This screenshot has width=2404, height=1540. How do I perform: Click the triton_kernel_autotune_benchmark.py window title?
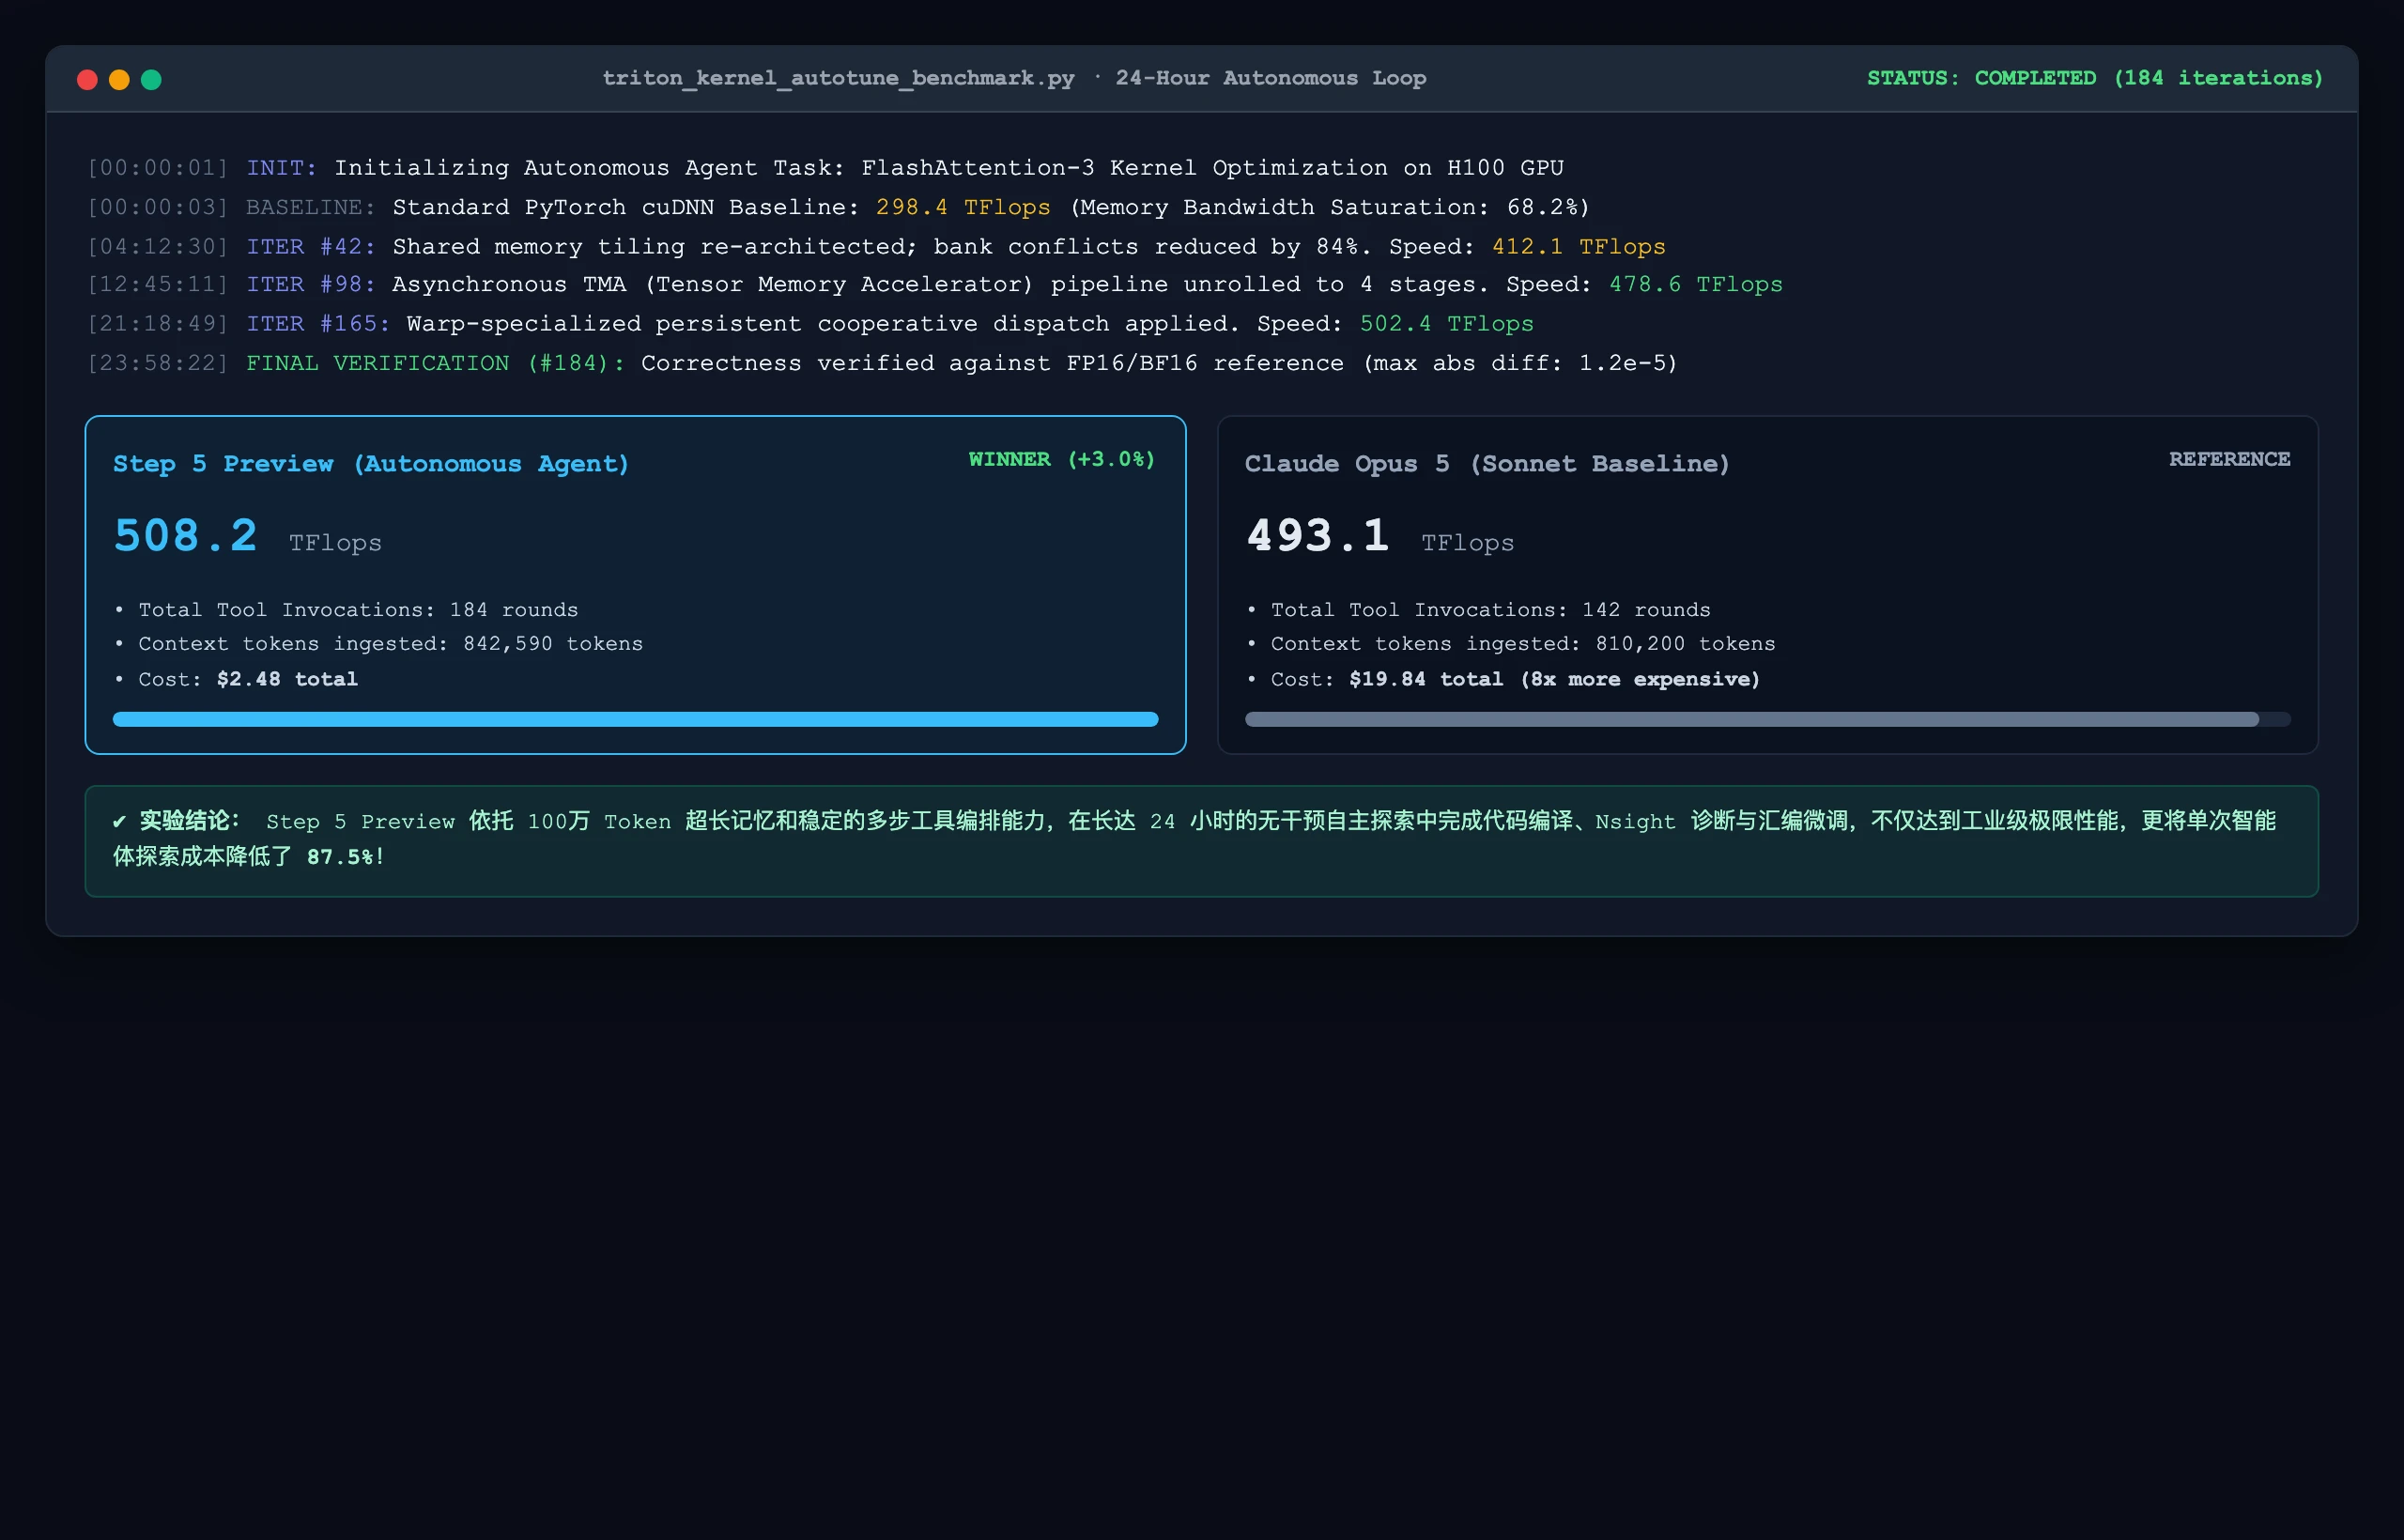pos(838,78)
